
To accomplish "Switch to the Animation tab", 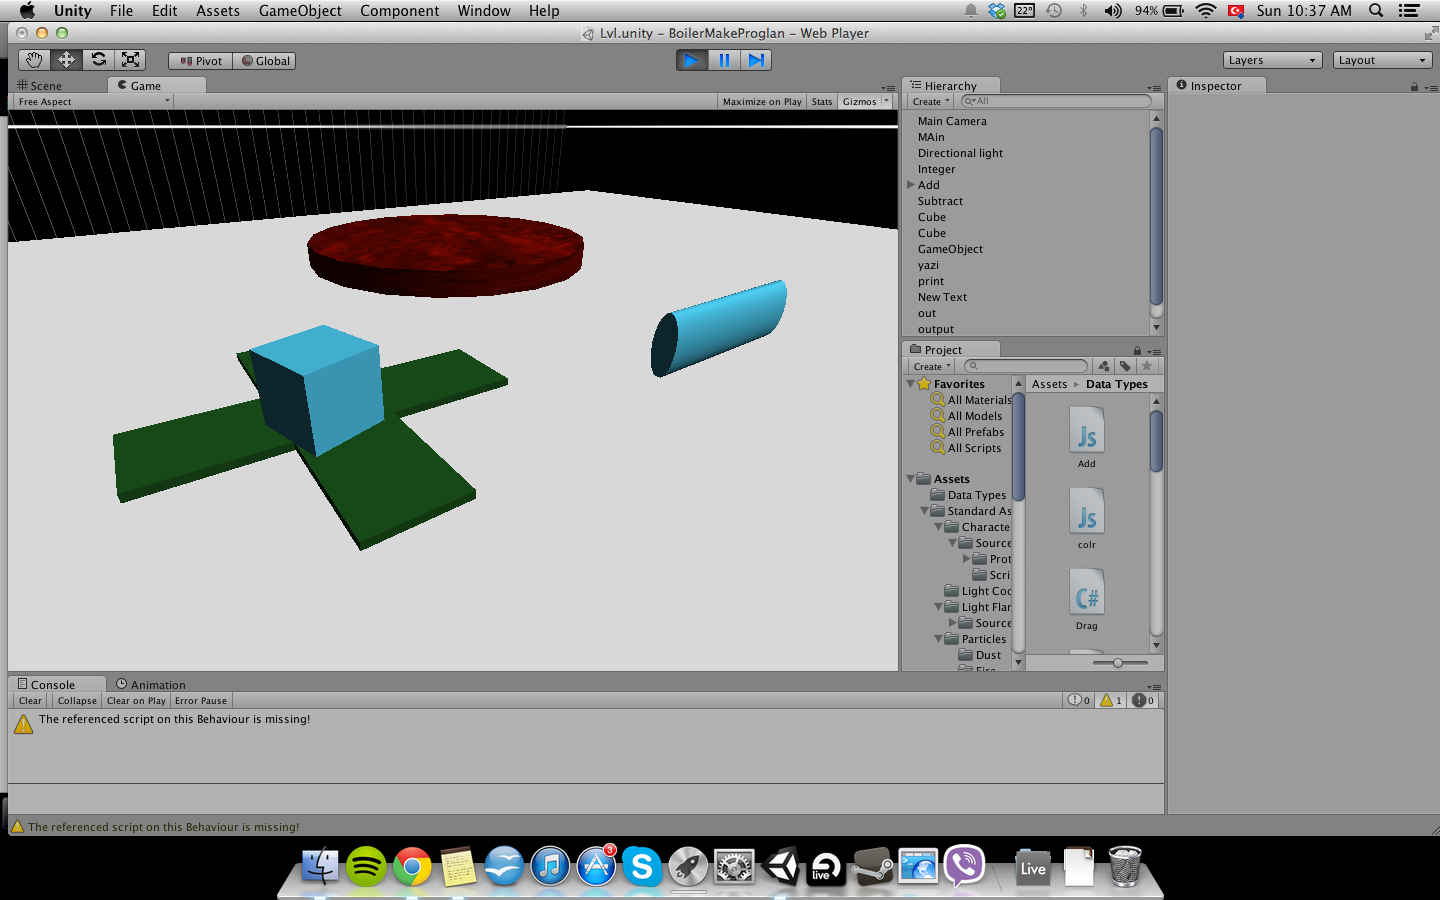I will coord(151,685).
